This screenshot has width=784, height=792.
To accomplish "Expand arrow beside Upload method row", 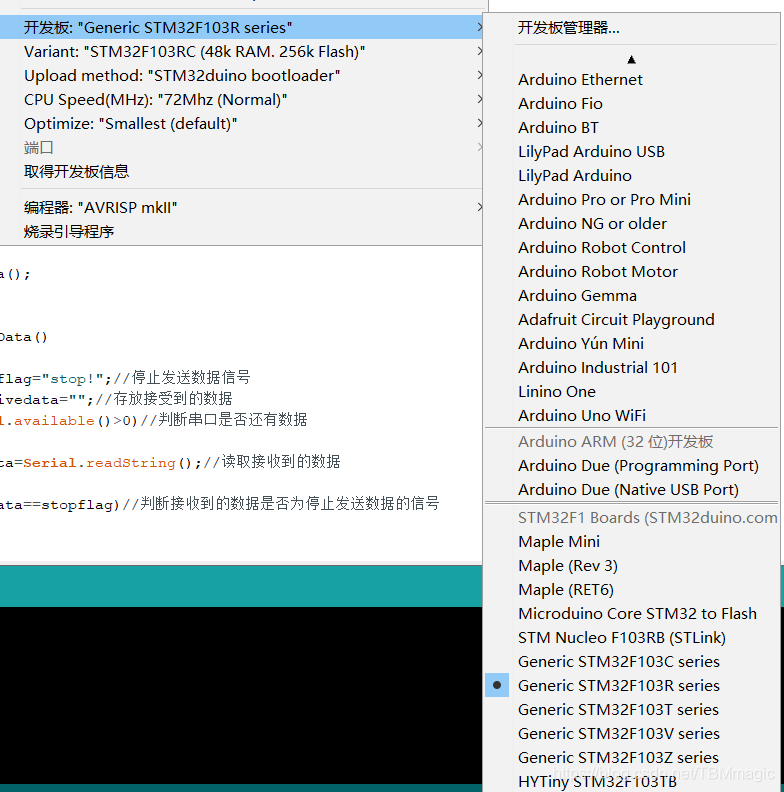I will point(479,75).
